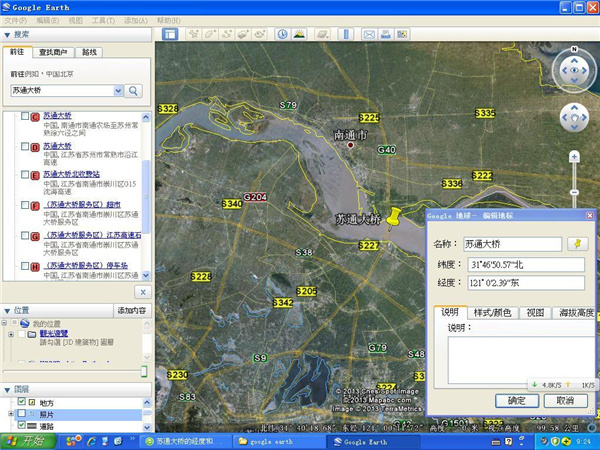Collapse the 我的位置 tree node

tap(5, 323)
